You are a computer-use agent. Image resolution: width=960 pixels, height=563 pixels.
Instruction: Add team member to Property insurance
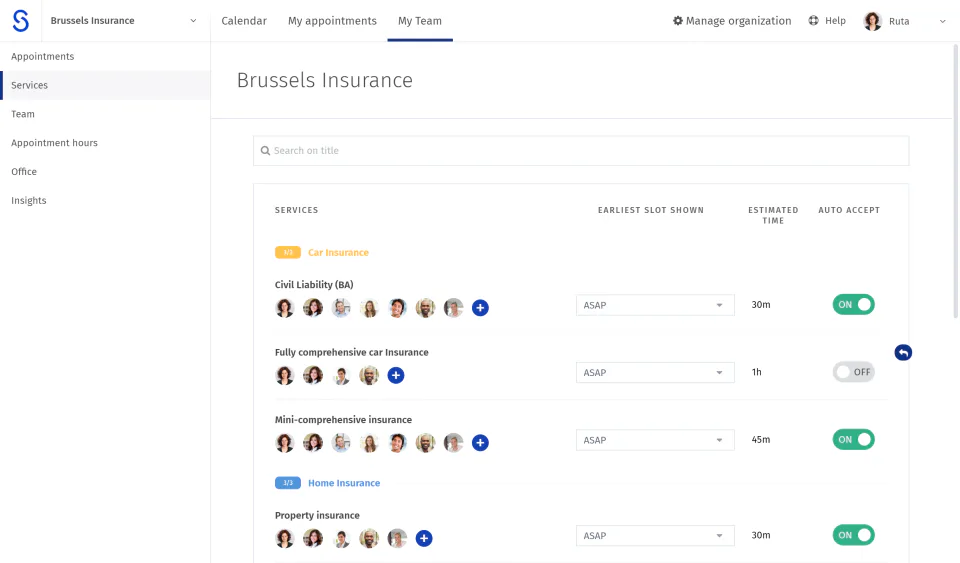pos(424,538)
